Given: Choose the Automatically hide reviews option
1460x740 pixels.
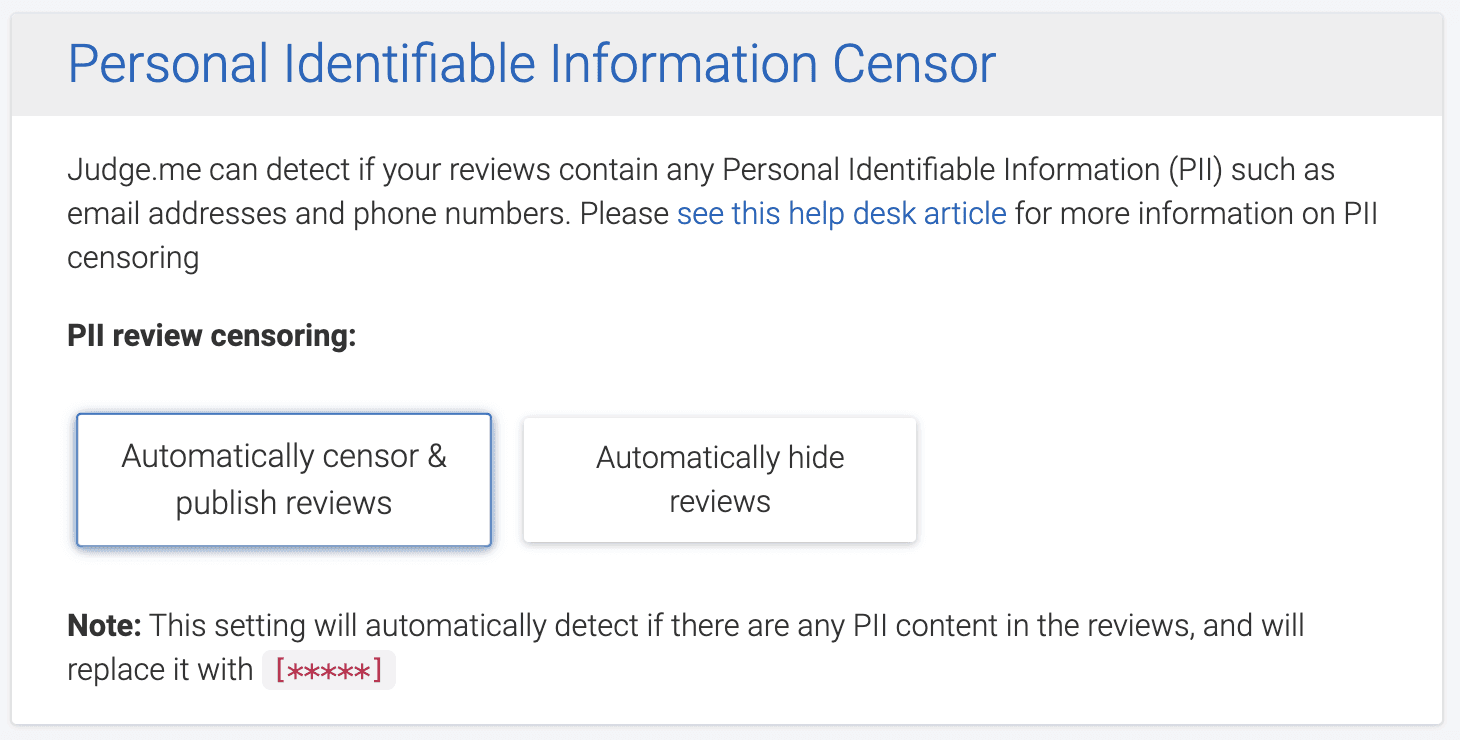Looking at the screenshot, I should coord(719,479).
